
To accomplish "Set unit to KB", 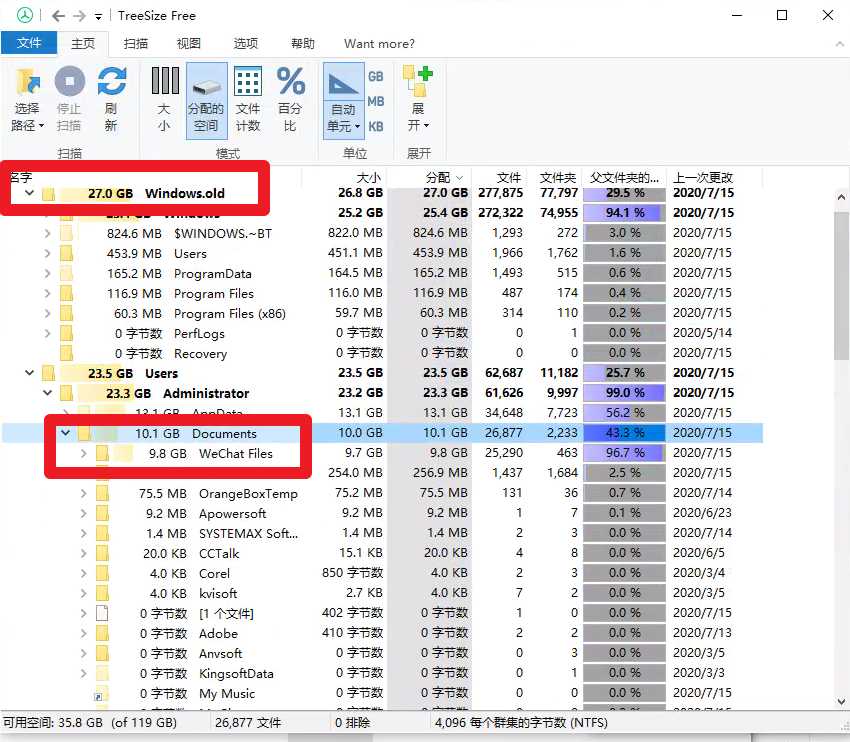I will [x=376, y=127].
